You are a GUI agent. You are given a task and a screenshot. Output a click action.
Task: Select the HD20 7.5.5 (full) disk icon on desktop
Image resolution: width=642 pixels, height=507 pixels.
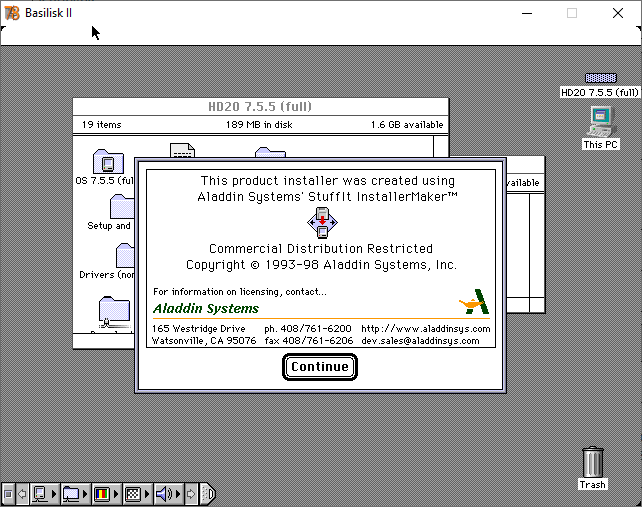600,78
